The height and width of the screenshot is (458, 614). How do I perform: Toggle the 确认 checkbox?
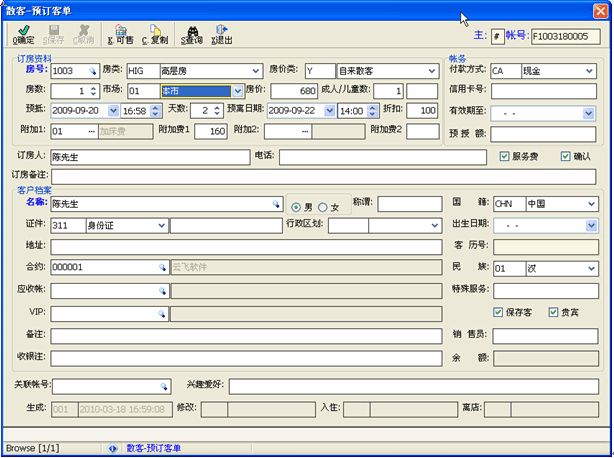[x=565, y=157]
